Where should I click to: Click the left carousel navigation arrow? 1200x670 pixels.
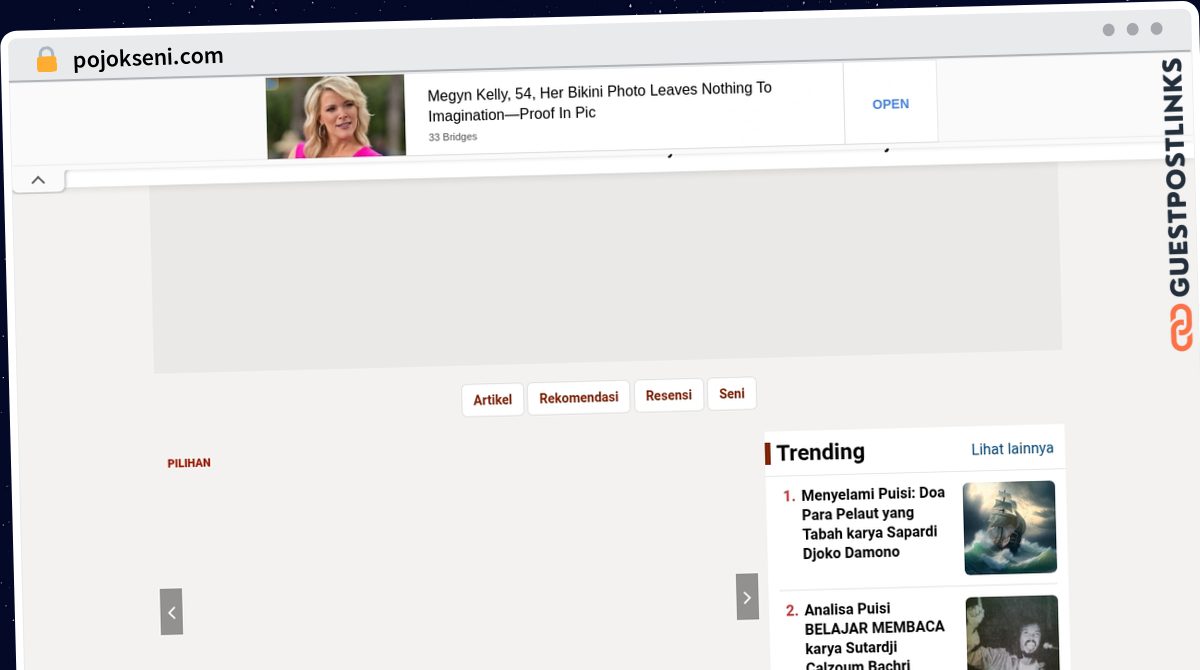171,612
